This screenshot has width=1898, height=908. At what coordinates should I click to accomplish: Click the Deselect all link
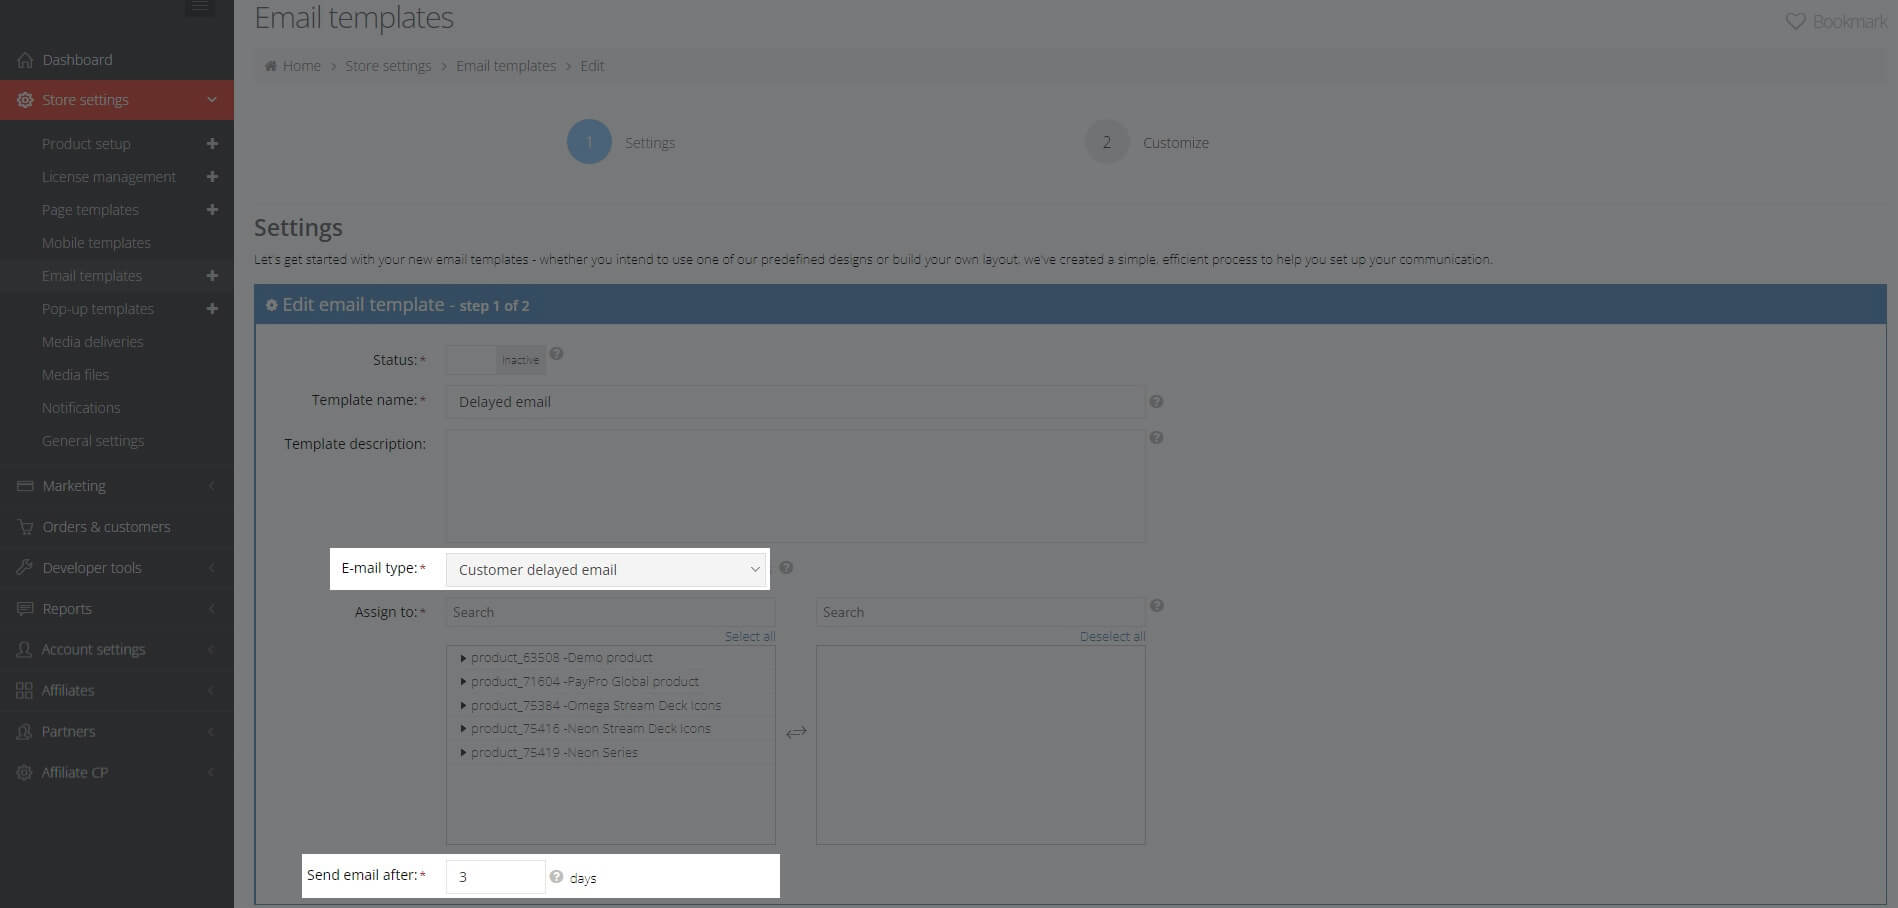1111,636
